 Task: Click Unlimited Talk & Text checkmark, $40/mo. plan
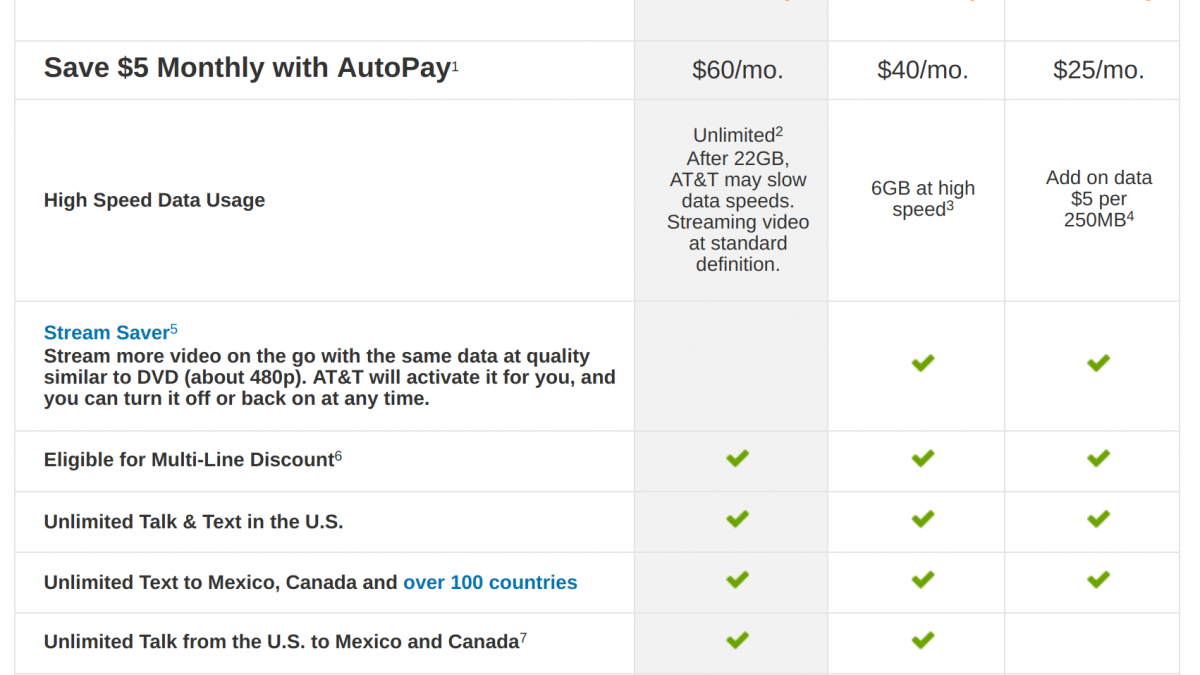923,520
